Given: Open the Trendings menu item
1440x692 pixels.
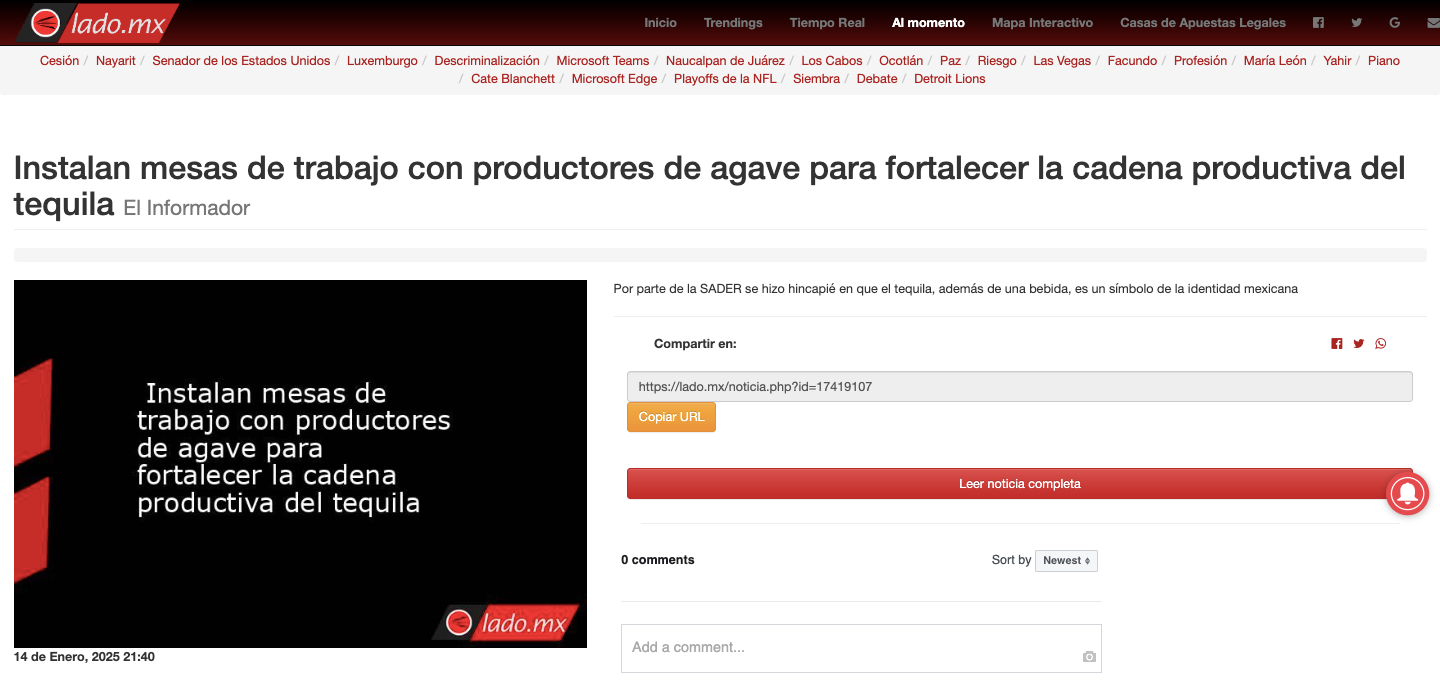Looking at the screenshot, I should 732,23.
